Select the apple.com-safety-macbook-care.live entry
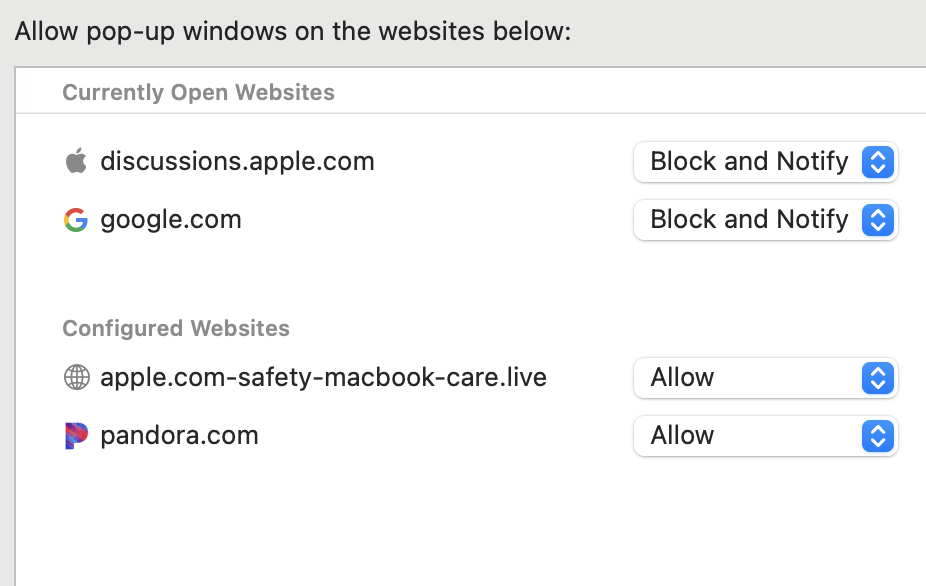926x586 pixels. [323, 378]
